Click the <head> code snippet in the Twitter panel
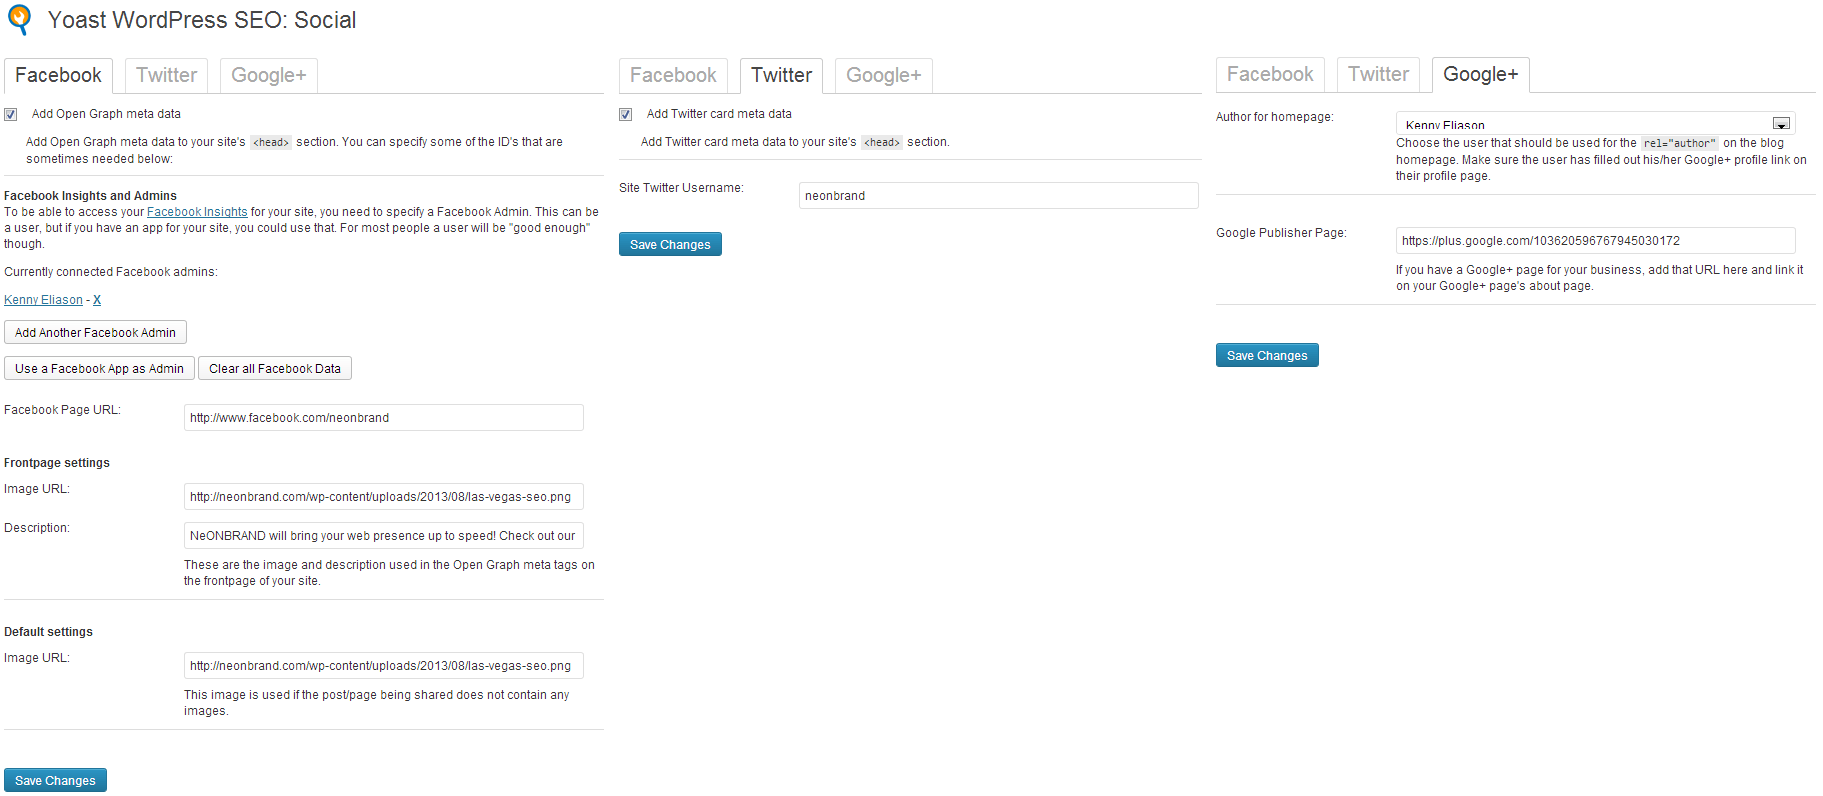1823x796 pixels. pyautogui.click(x=882, y=142)
